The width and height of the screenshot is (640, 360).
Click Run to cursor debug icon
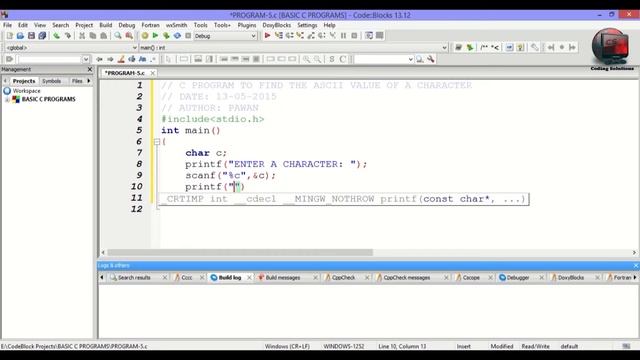[x=279, y=36]
